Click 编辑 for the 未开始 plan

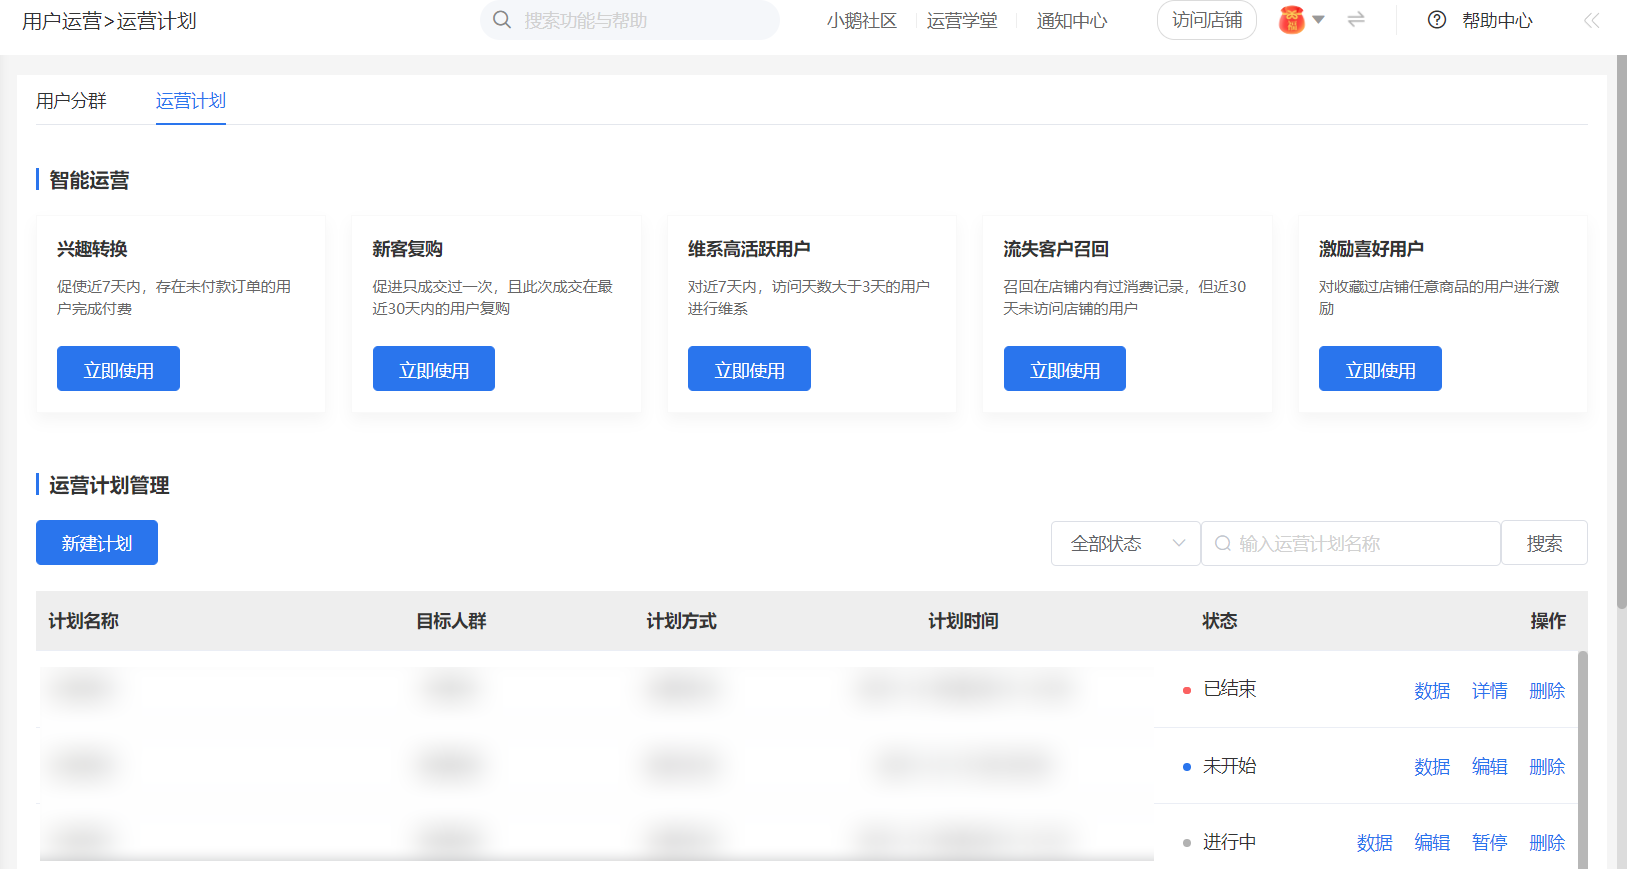[1490, 767]
